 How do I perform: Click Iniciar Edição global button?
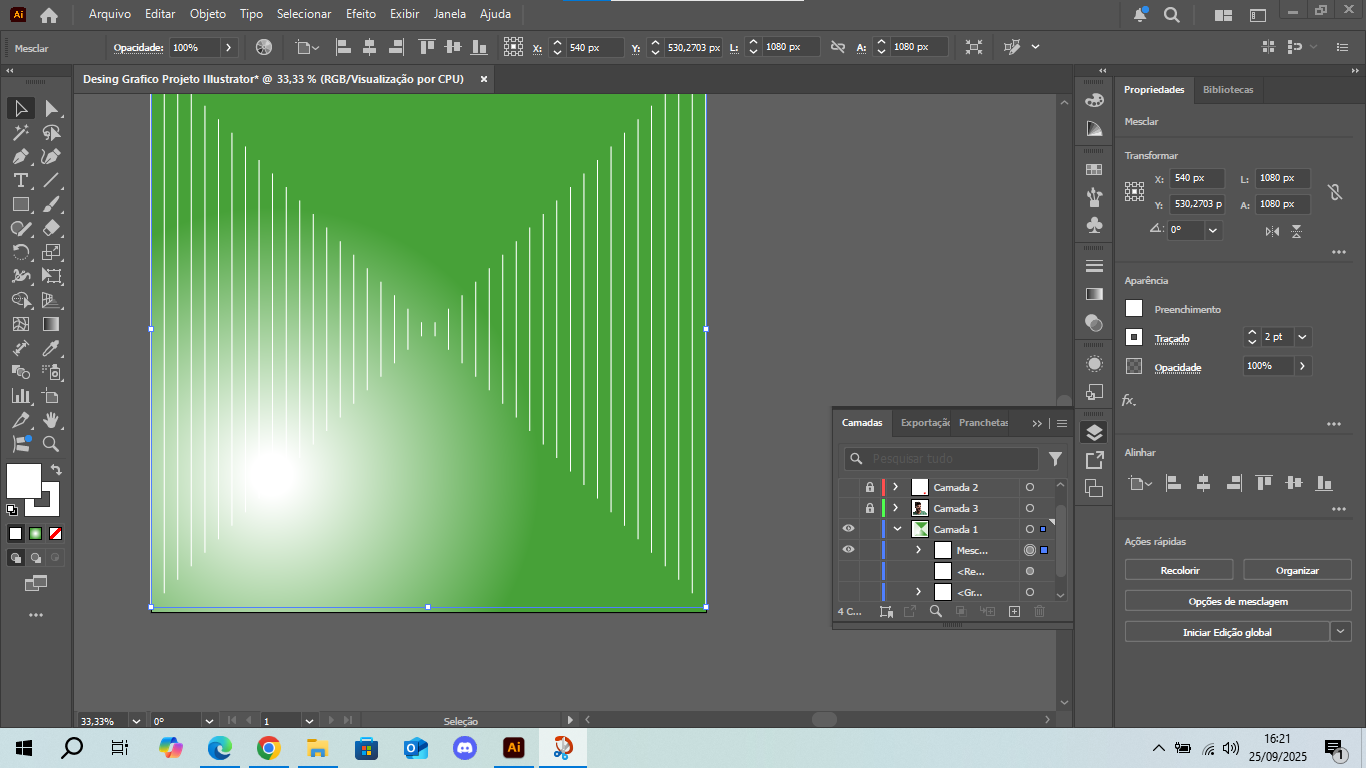click(1227, 632)
